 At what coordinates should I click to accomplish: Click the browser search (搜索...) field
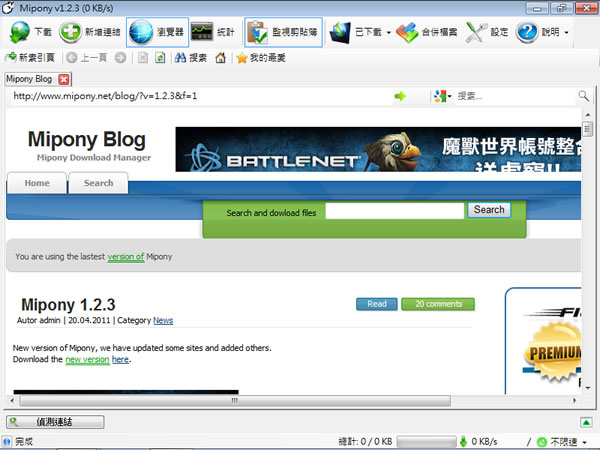pos(515,96)
